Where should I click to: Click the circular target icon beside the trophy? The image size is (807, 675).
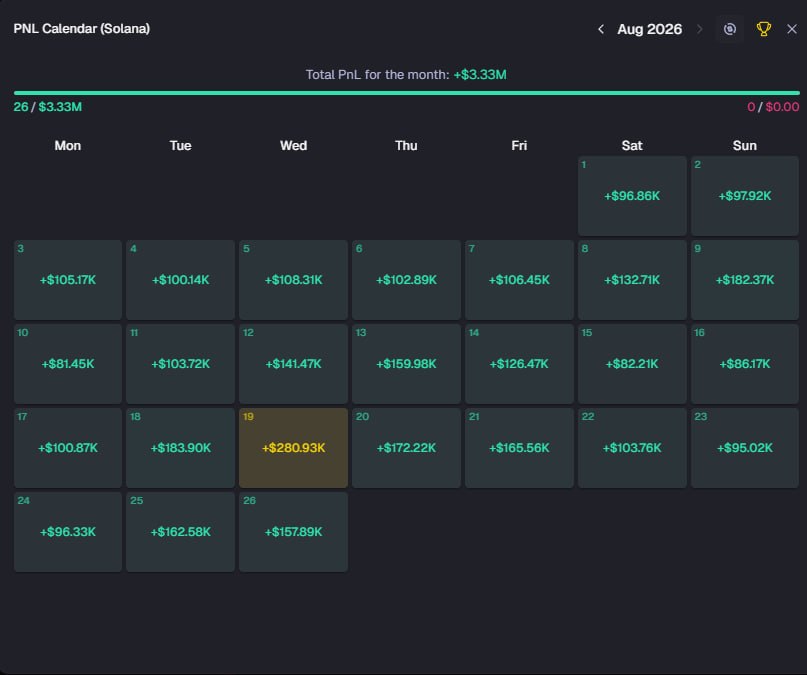click(730, 29)
